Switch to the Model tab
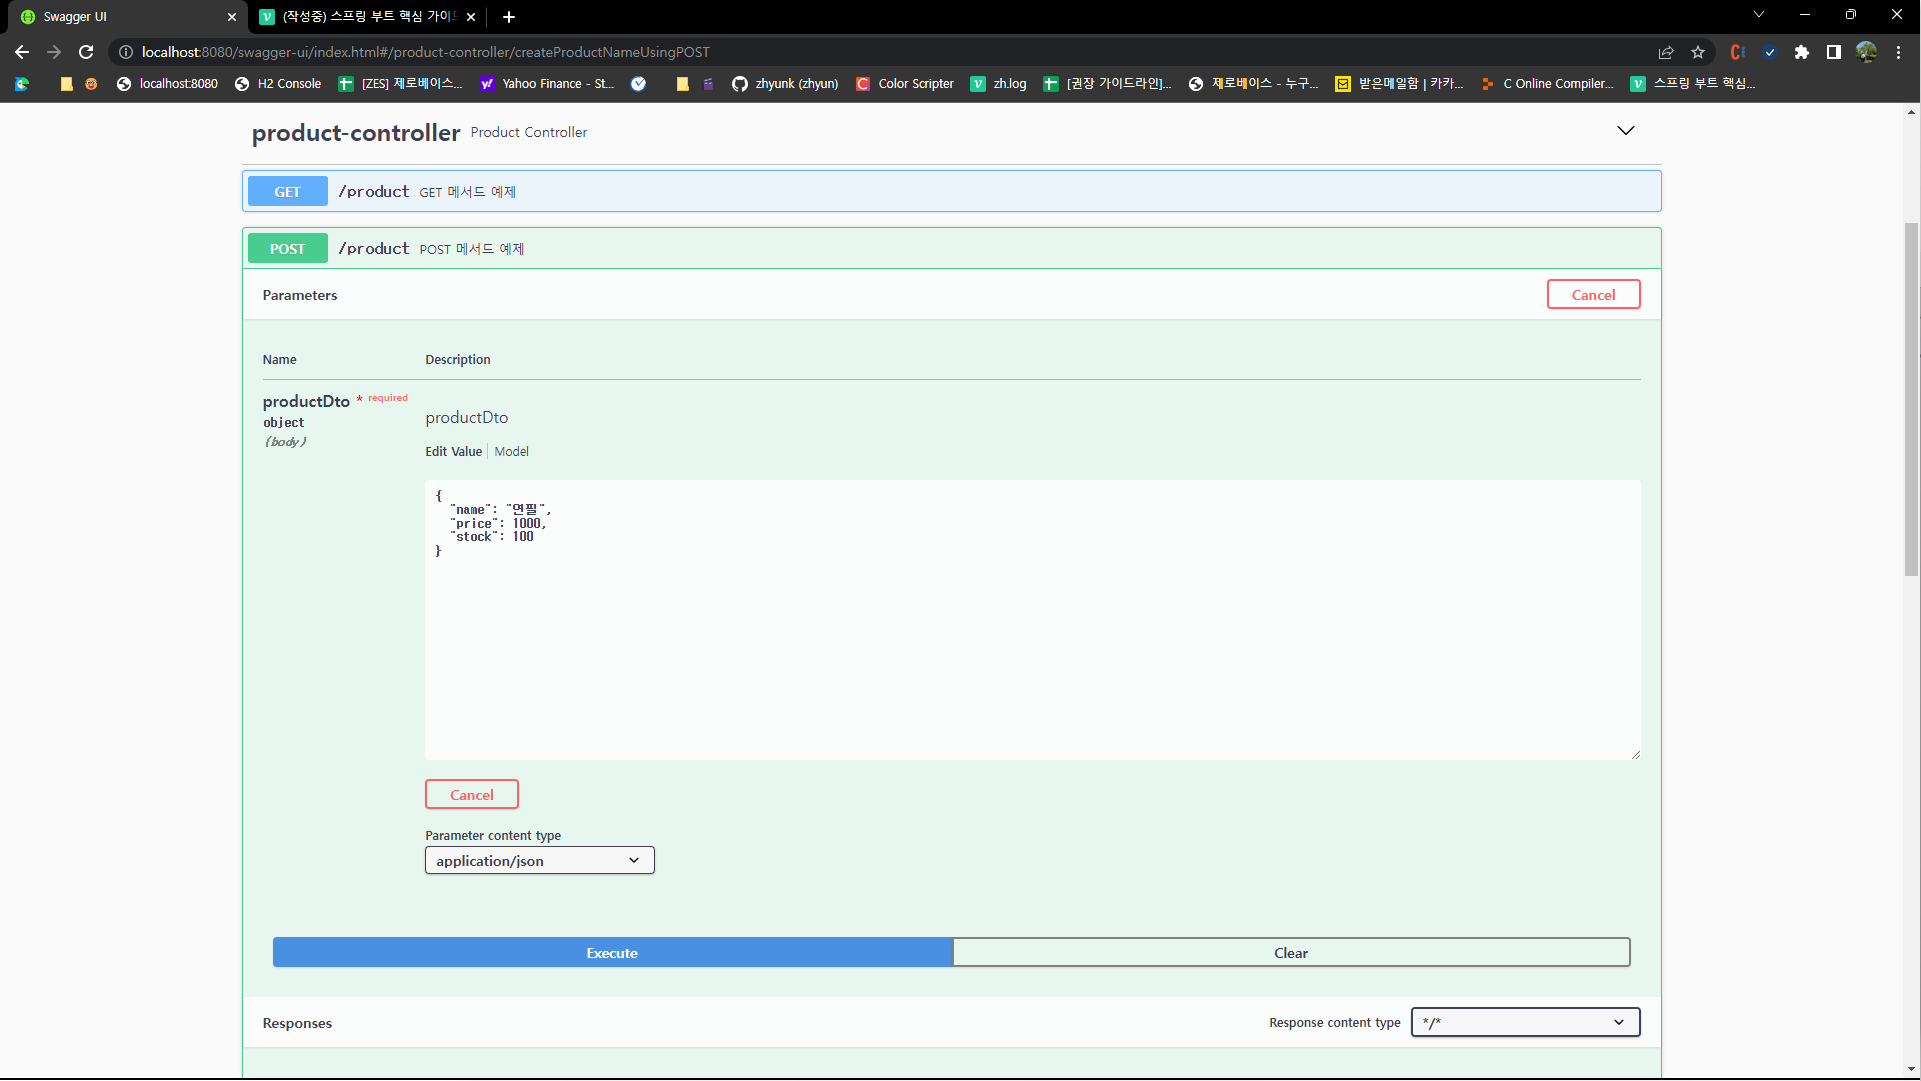Screen dimensions: 1921x1081 511,452
